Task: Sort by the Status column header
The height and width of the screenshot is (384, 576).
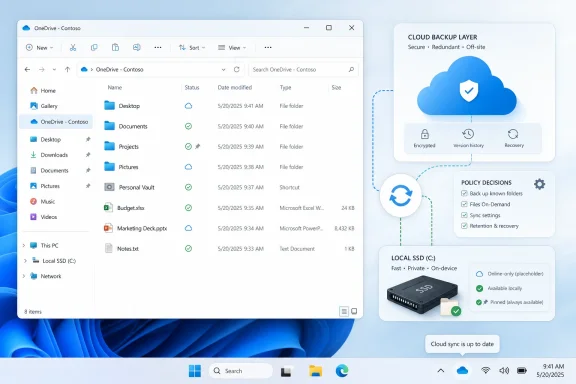Action: click(192, 87)
